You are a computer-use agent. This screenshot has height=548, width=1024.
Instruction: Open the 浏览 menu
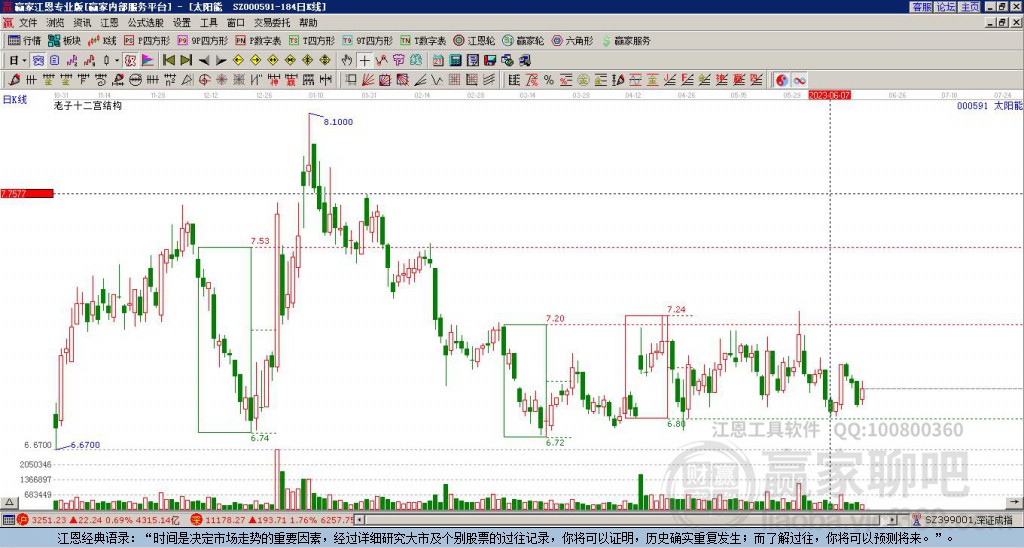click(55, 23)
